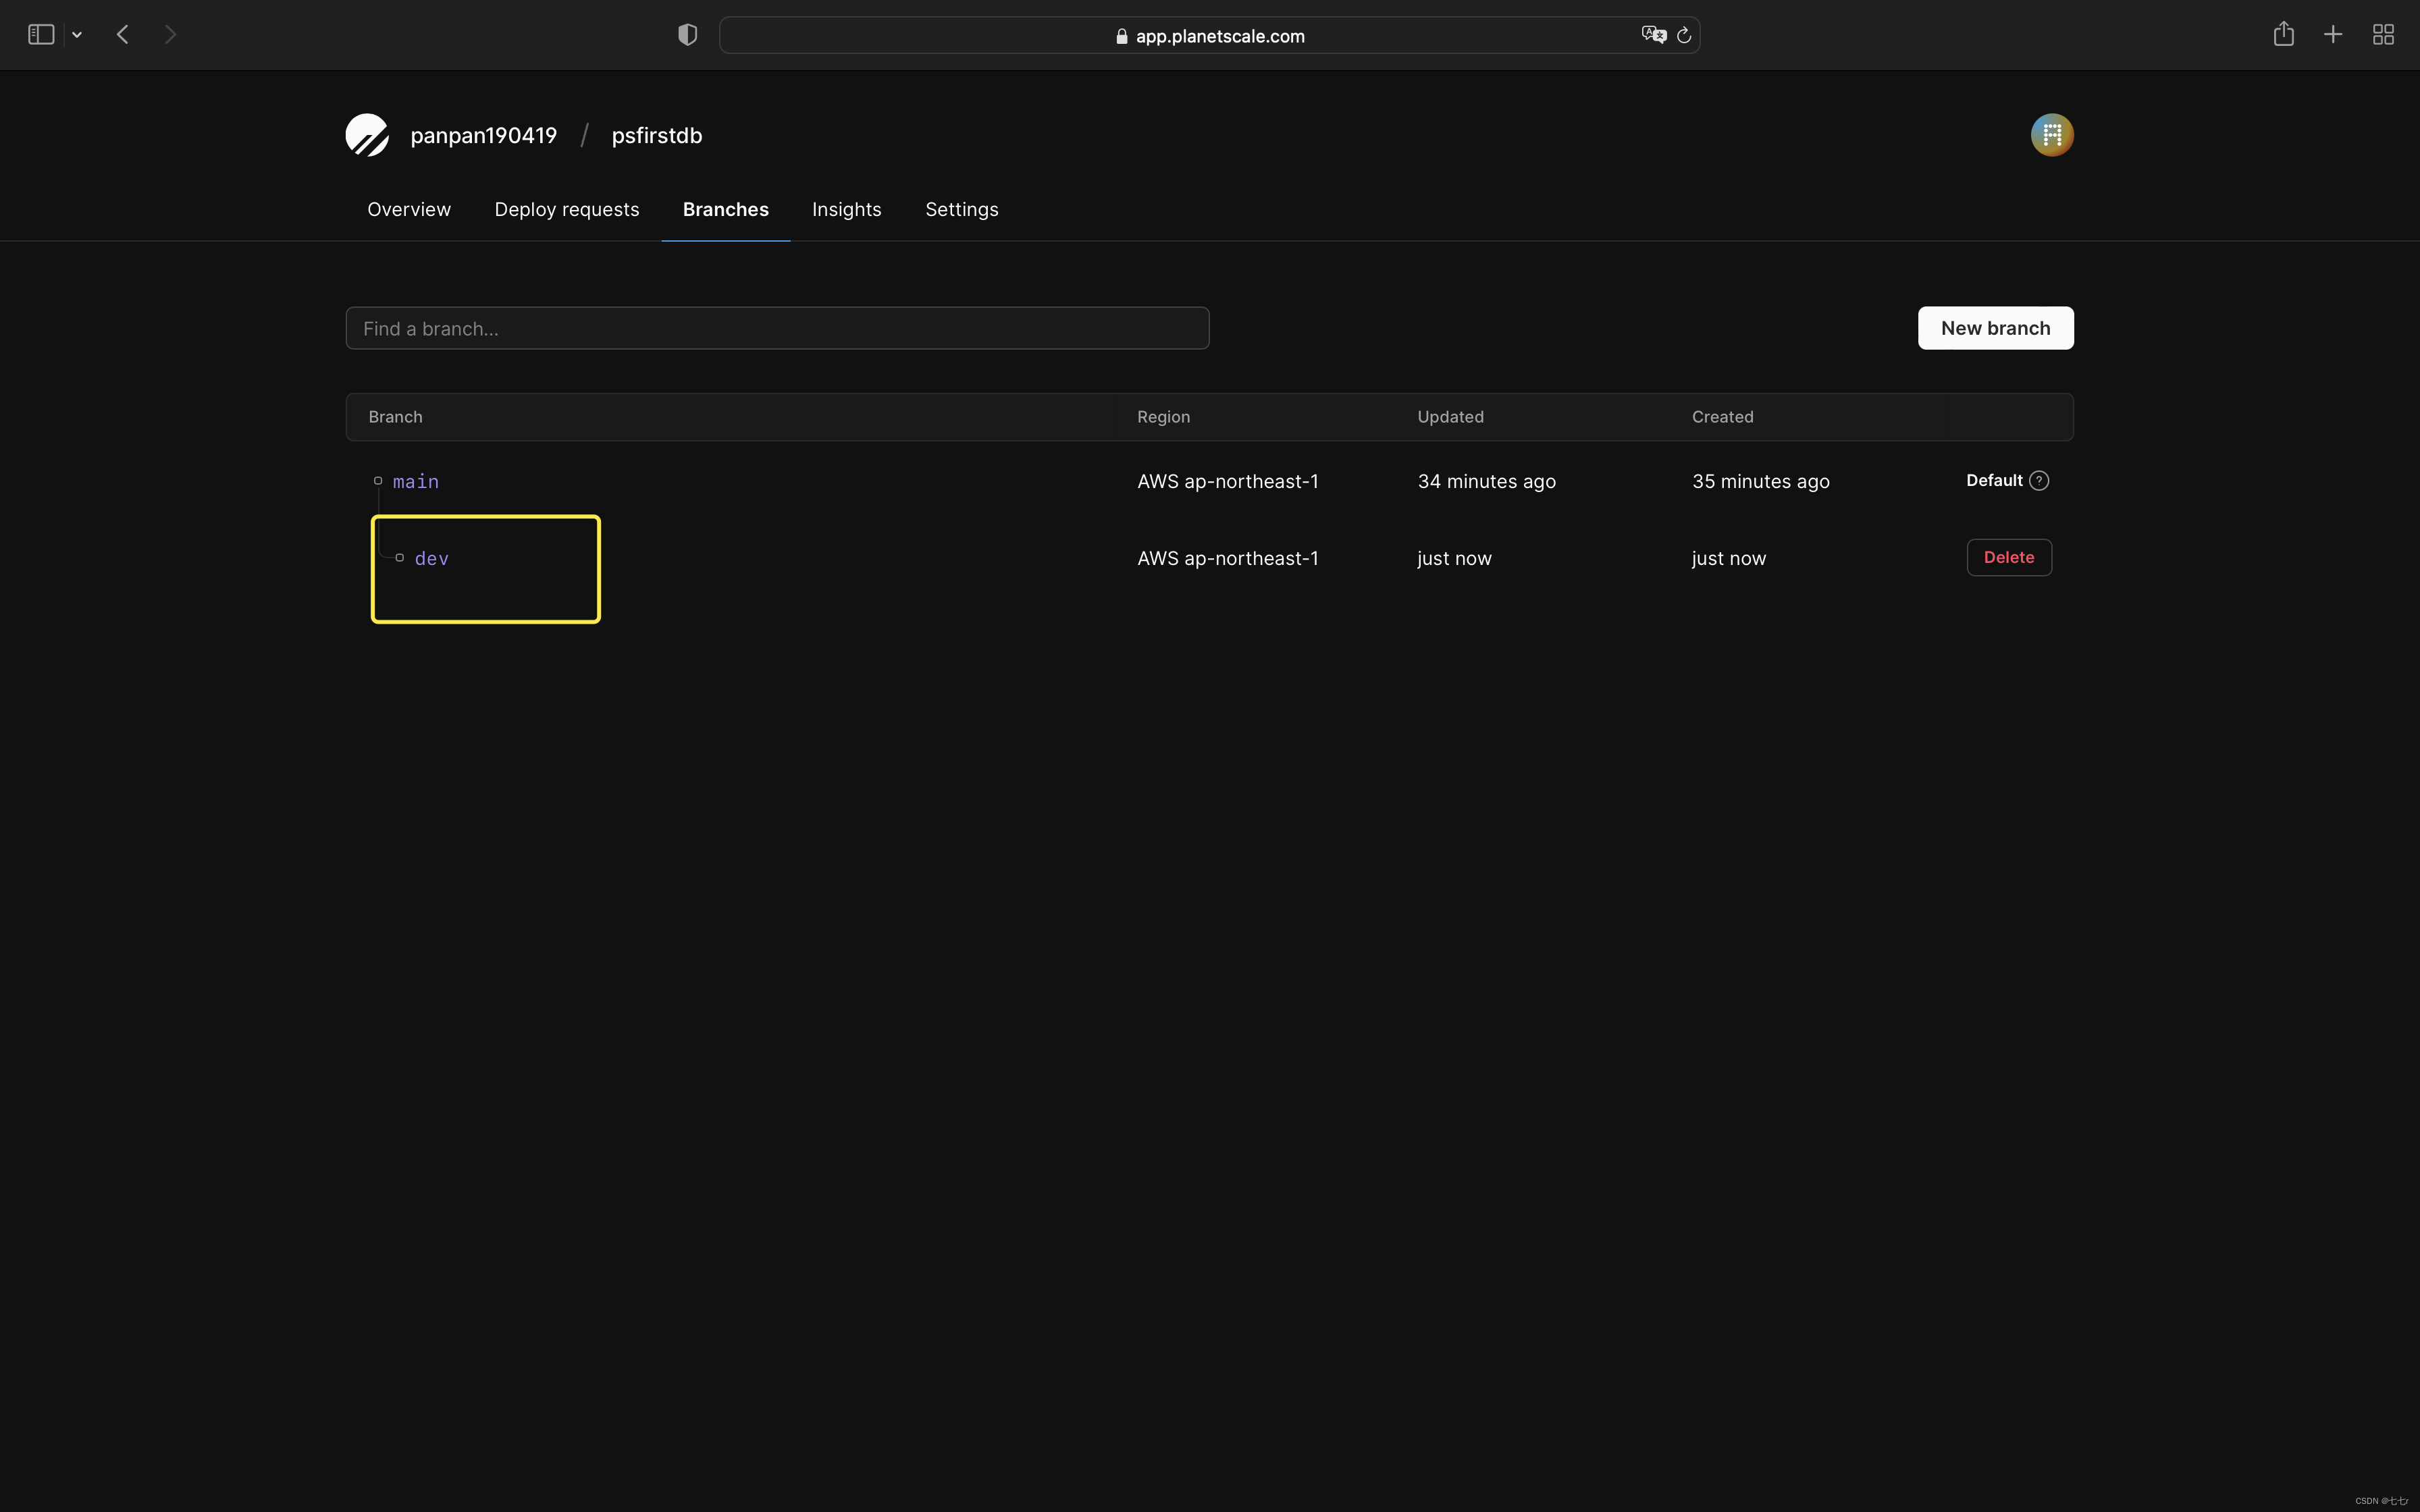Viewport: 2420px width, 1512px height.
Task: Click the translate icon in address bar
Action: click(1654, 35)
